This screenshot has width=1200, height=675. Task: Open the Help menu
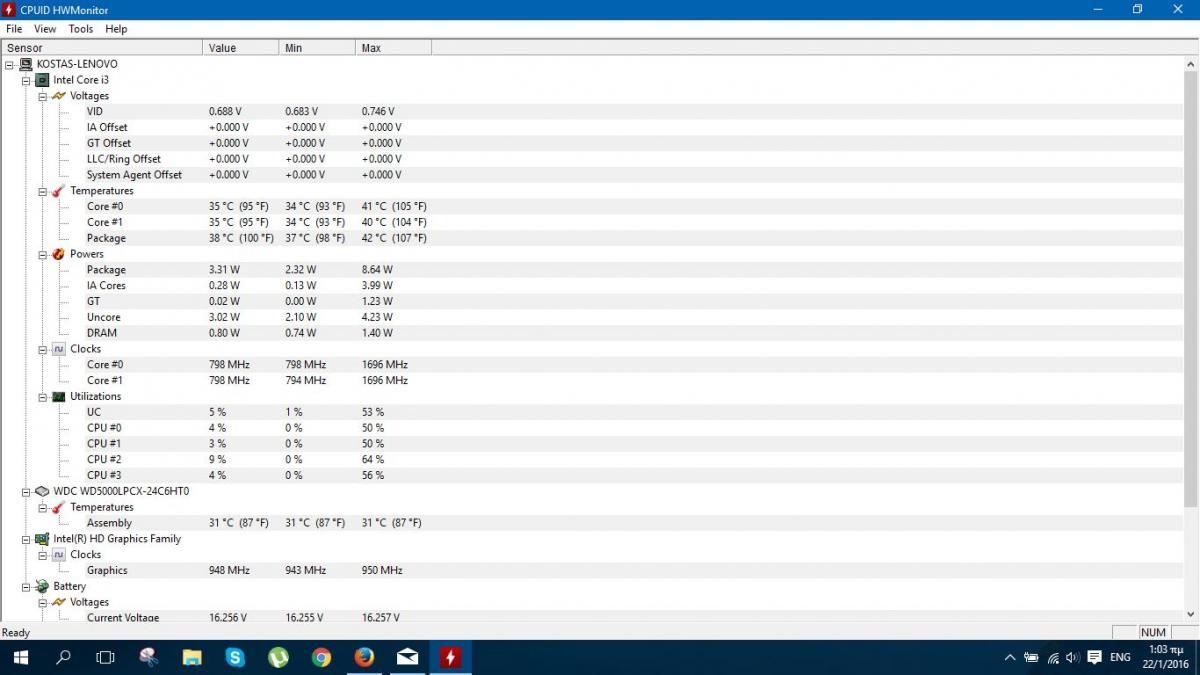click(116, 29)
